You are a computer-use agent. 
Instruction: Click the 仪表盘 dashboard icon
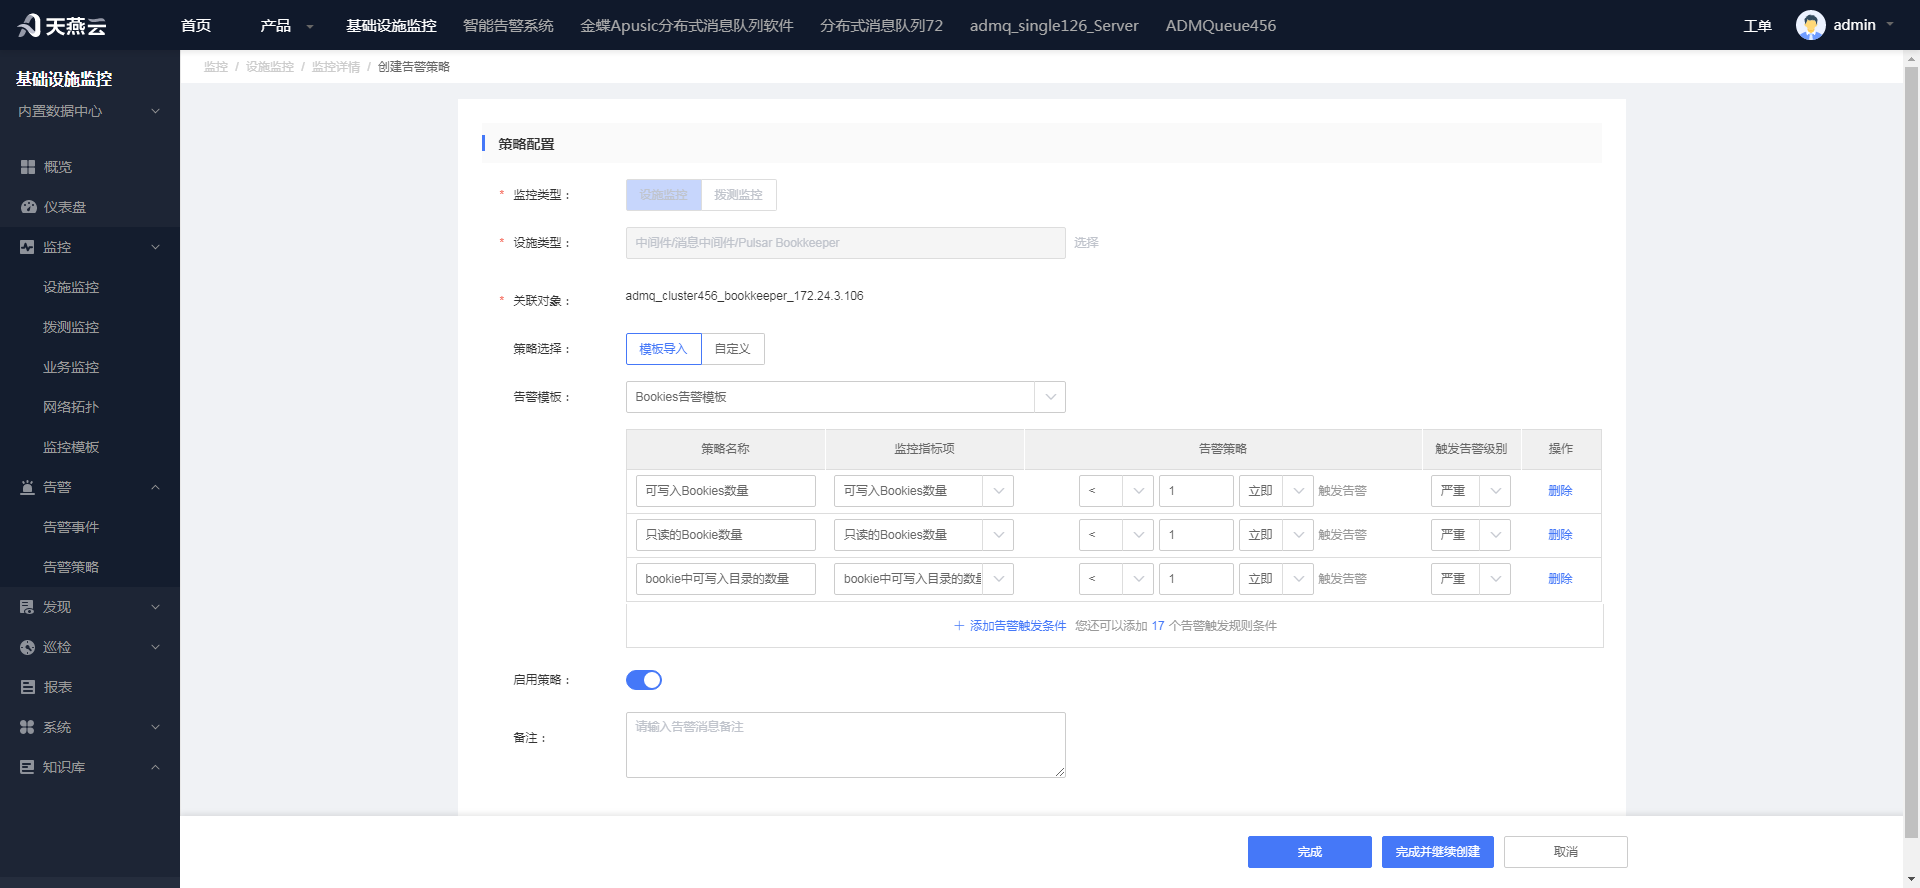point(28,207)
